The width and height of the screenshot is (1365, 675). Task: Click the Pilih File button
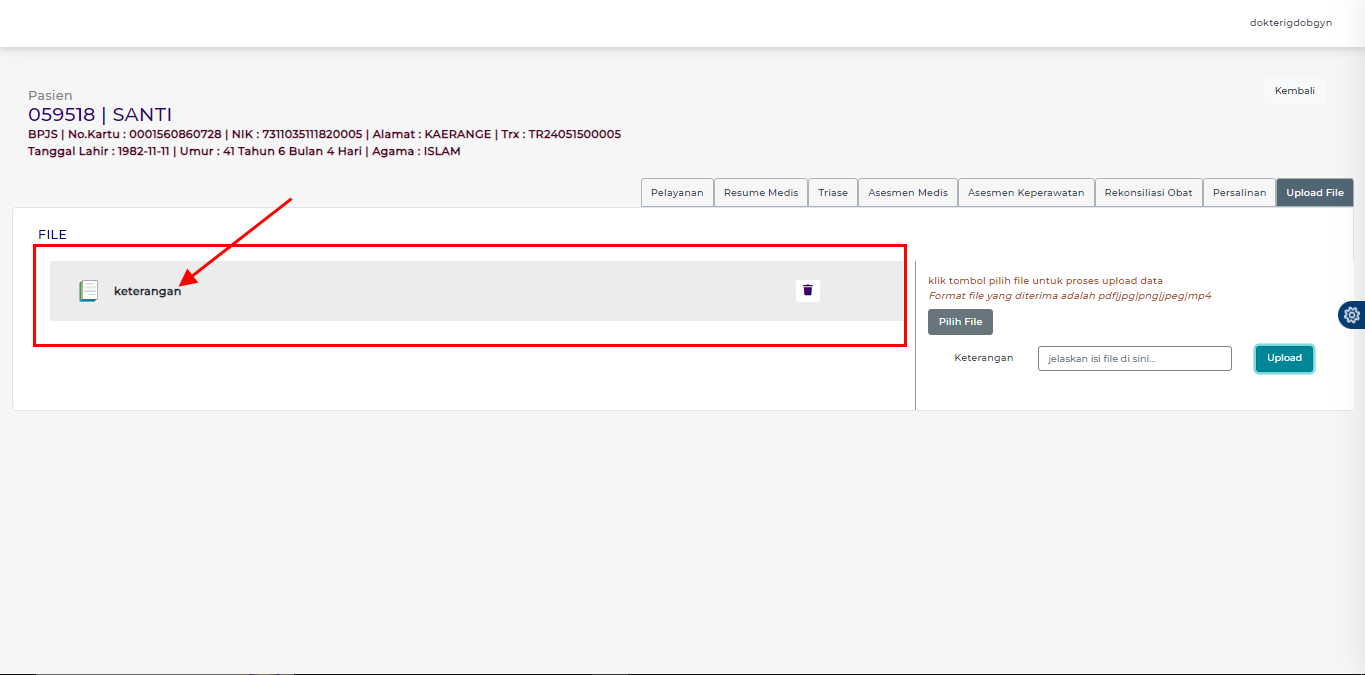(960, 322)
